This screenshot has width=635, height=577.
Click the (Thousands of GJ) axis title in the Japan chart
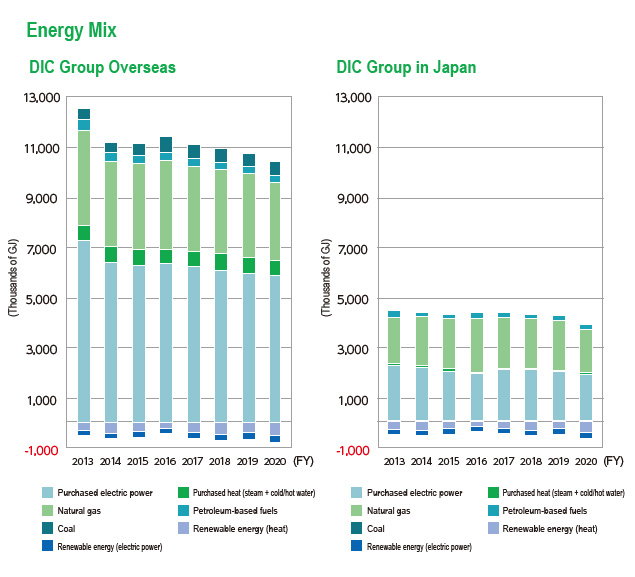[326, 277]
